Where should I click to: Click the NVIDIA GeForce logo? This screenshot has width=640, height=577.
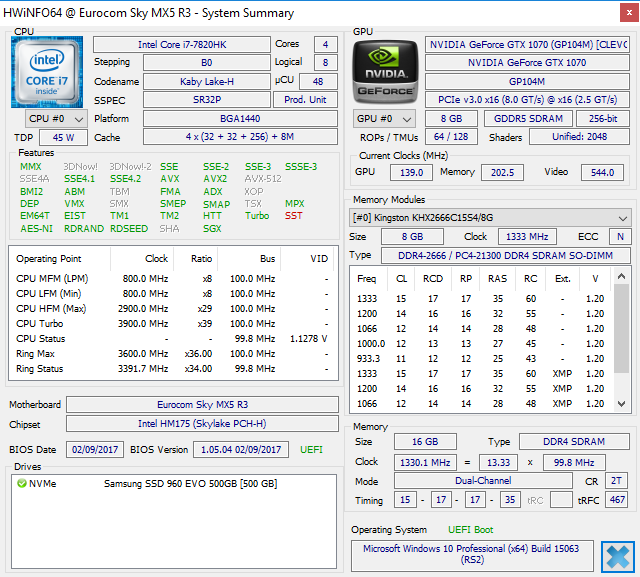click(x=385, y=72)
